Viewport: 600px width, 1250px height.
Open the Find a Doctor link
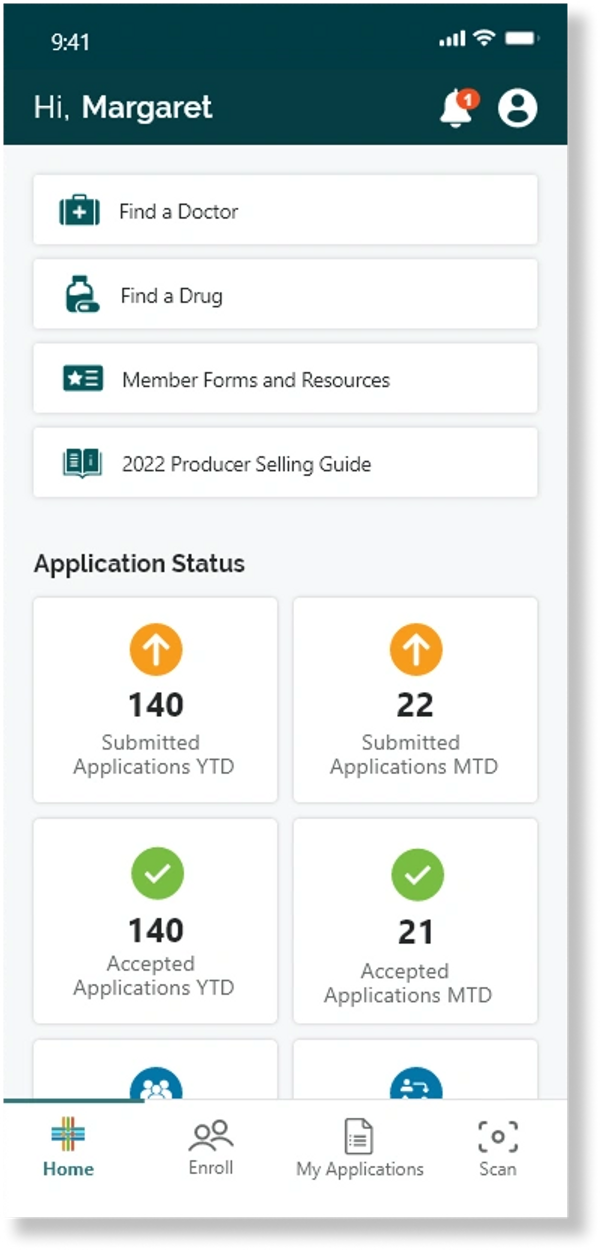pos(285,211)
